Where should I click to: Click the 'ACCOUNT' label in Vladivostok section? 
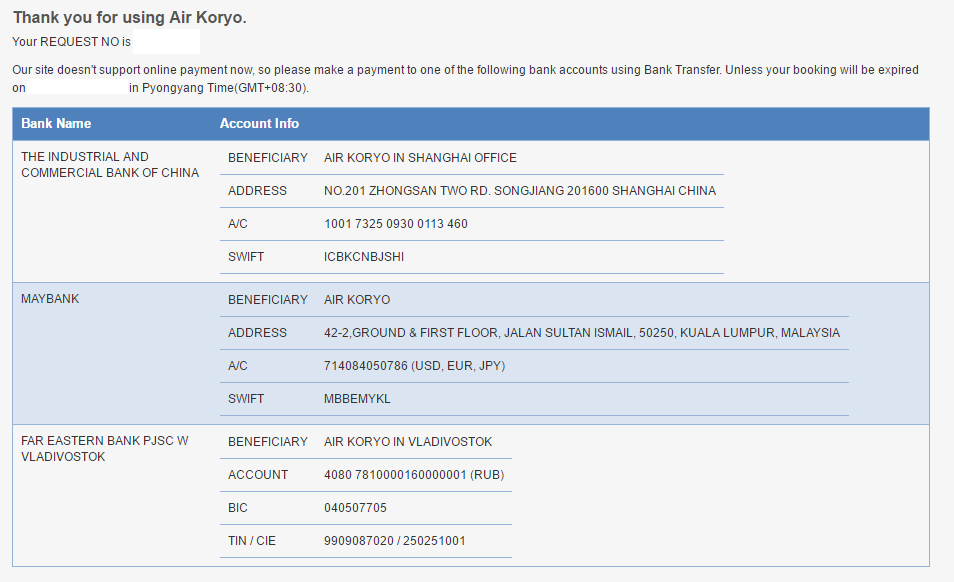coord(258,475)
